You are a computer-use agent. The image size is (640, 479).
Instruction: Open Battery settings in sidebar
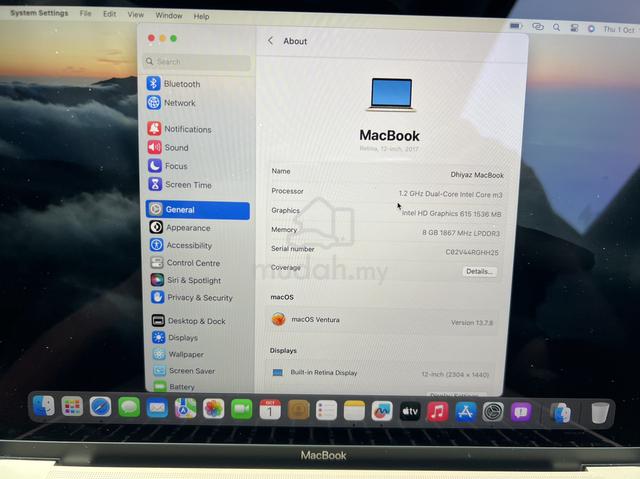[x=174, y=386]
